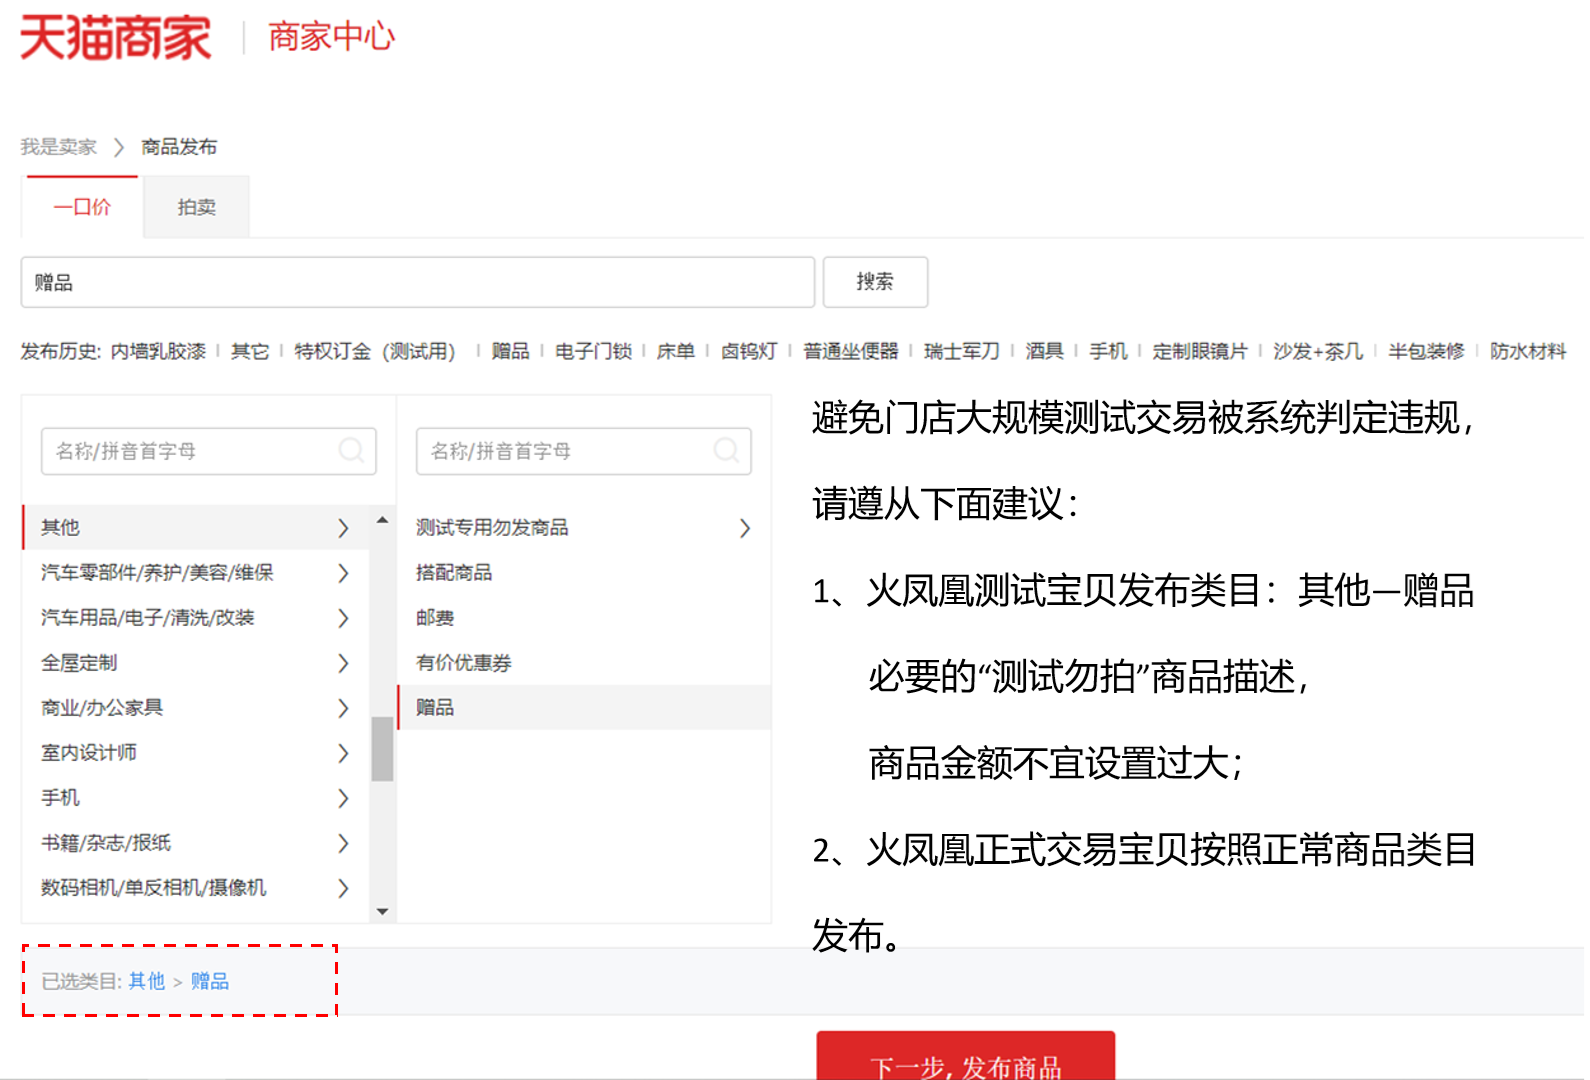Select 半包装修 from publish history
This screenshot has width=1590, height=1080.
tap(1426, 351)
